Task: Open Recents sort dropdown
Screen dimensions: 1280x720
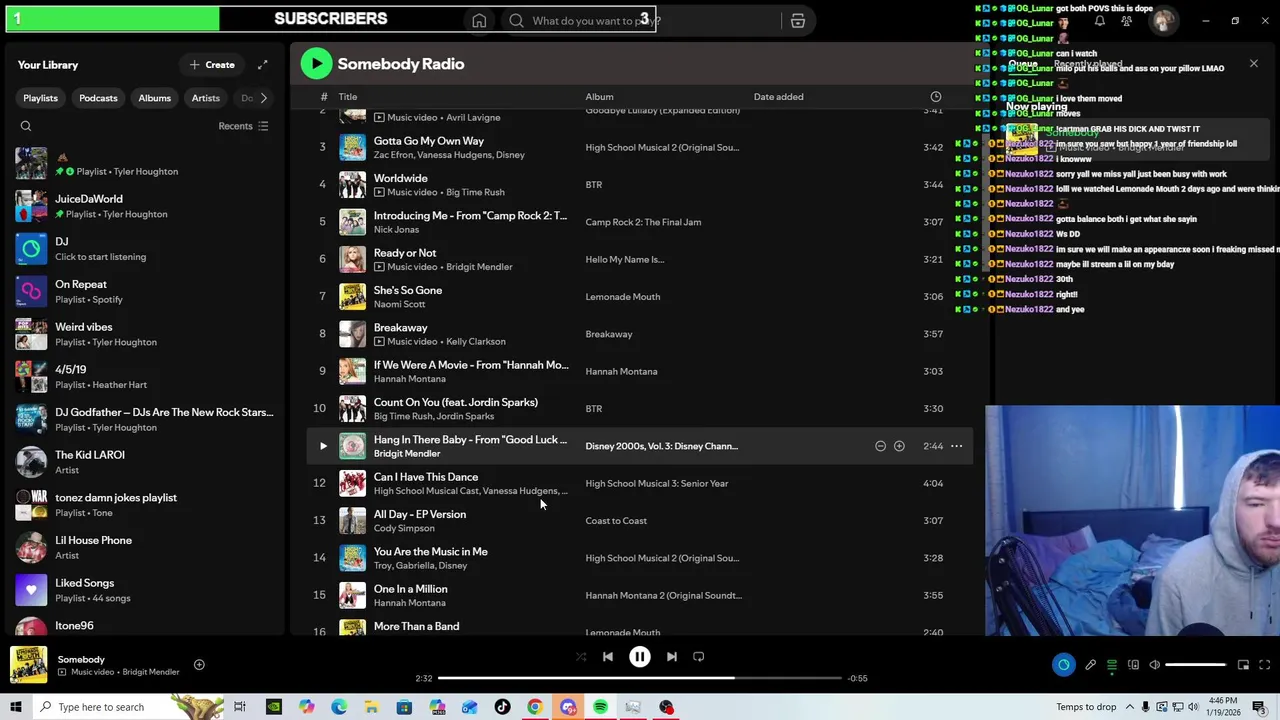Action: tap(243, 126)
